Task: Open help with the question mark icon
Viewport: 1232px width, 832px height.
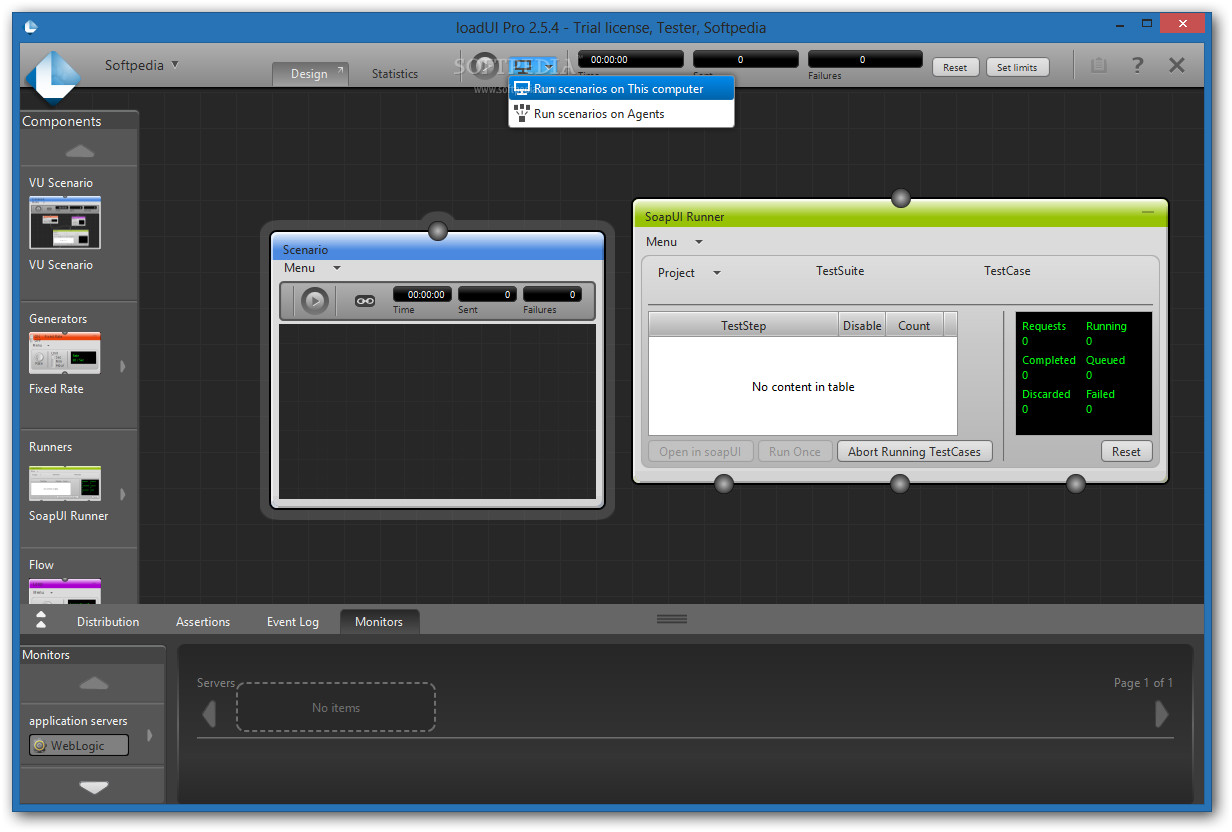Action: tap(1137, 65)
